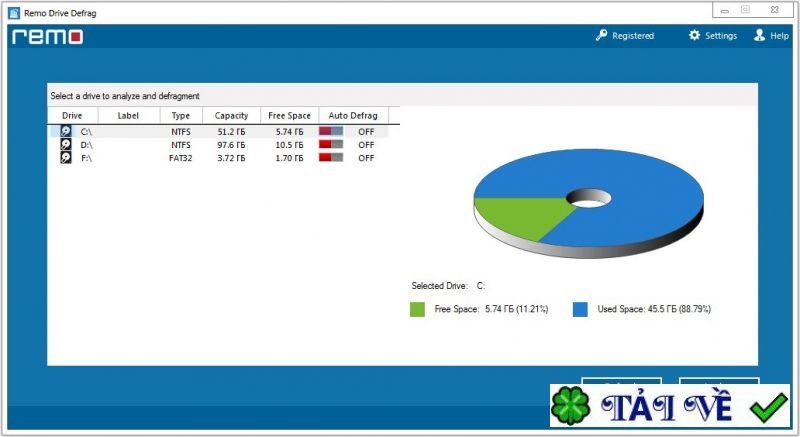Click the Remo Drive Defrag title bar icon

pyautogui.click(x=14, y=13)
